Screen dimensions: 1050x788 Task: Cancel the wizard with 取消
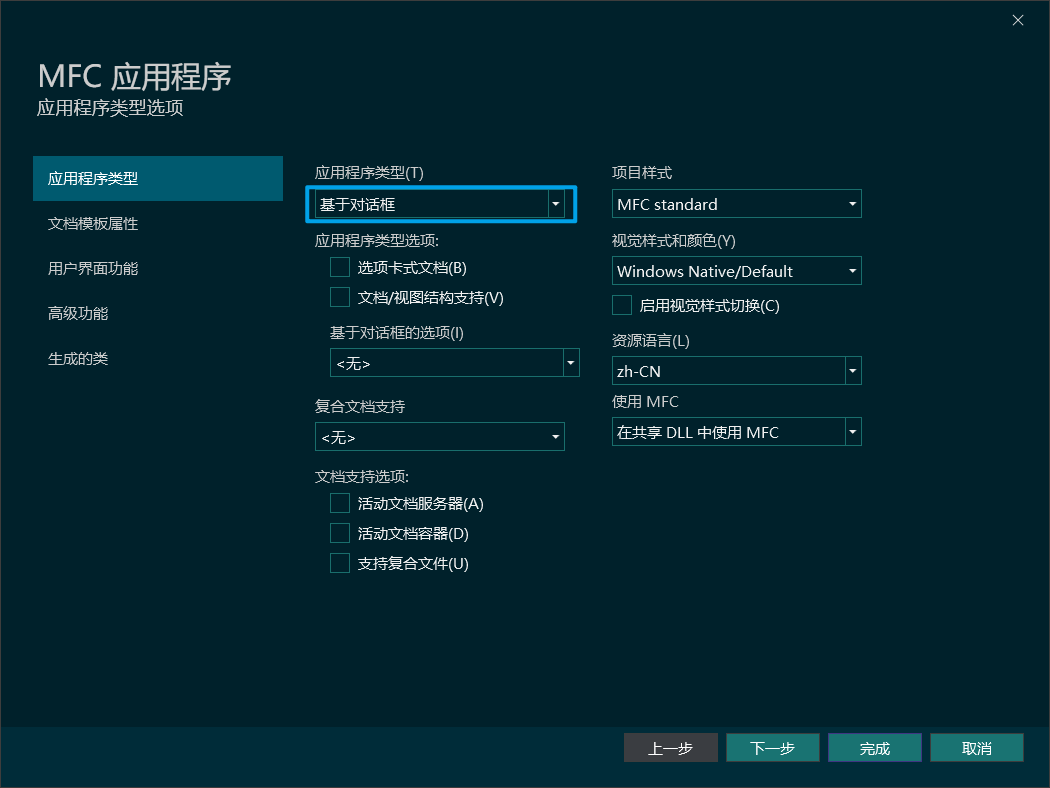tap(977, 748)
